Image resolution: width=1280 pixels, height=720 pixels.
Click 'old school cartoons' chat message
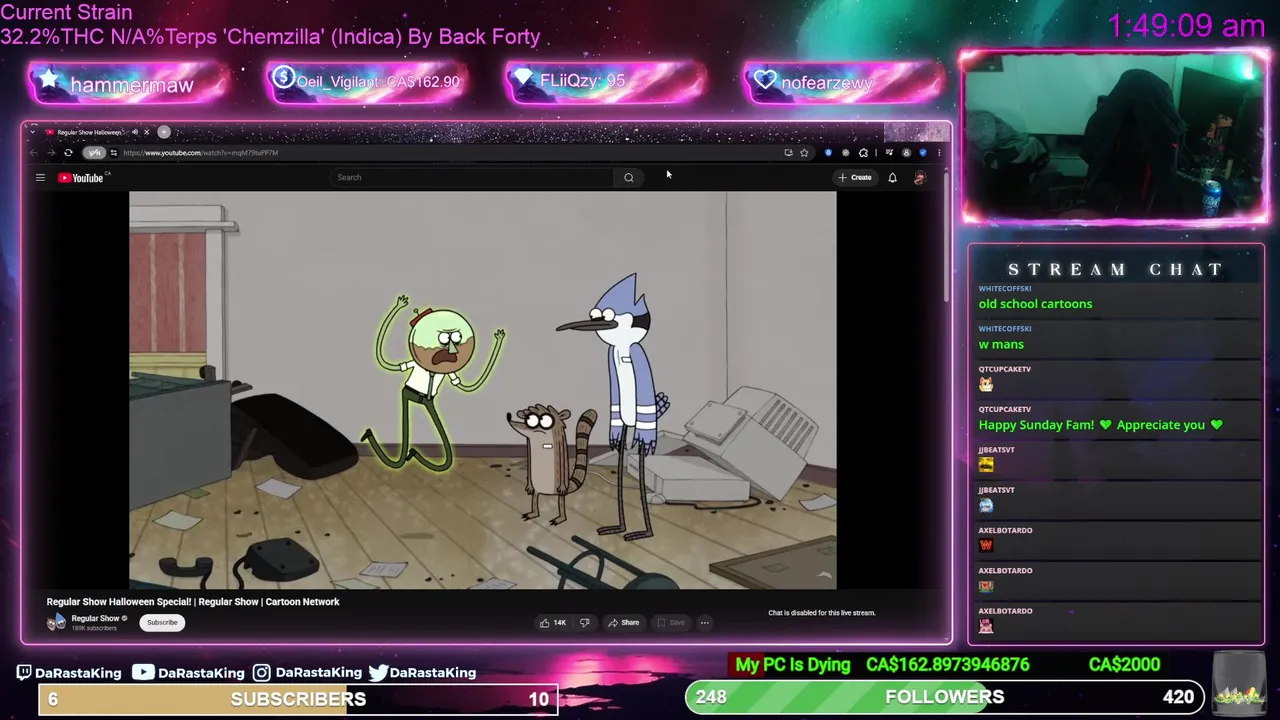[1035, 304]
